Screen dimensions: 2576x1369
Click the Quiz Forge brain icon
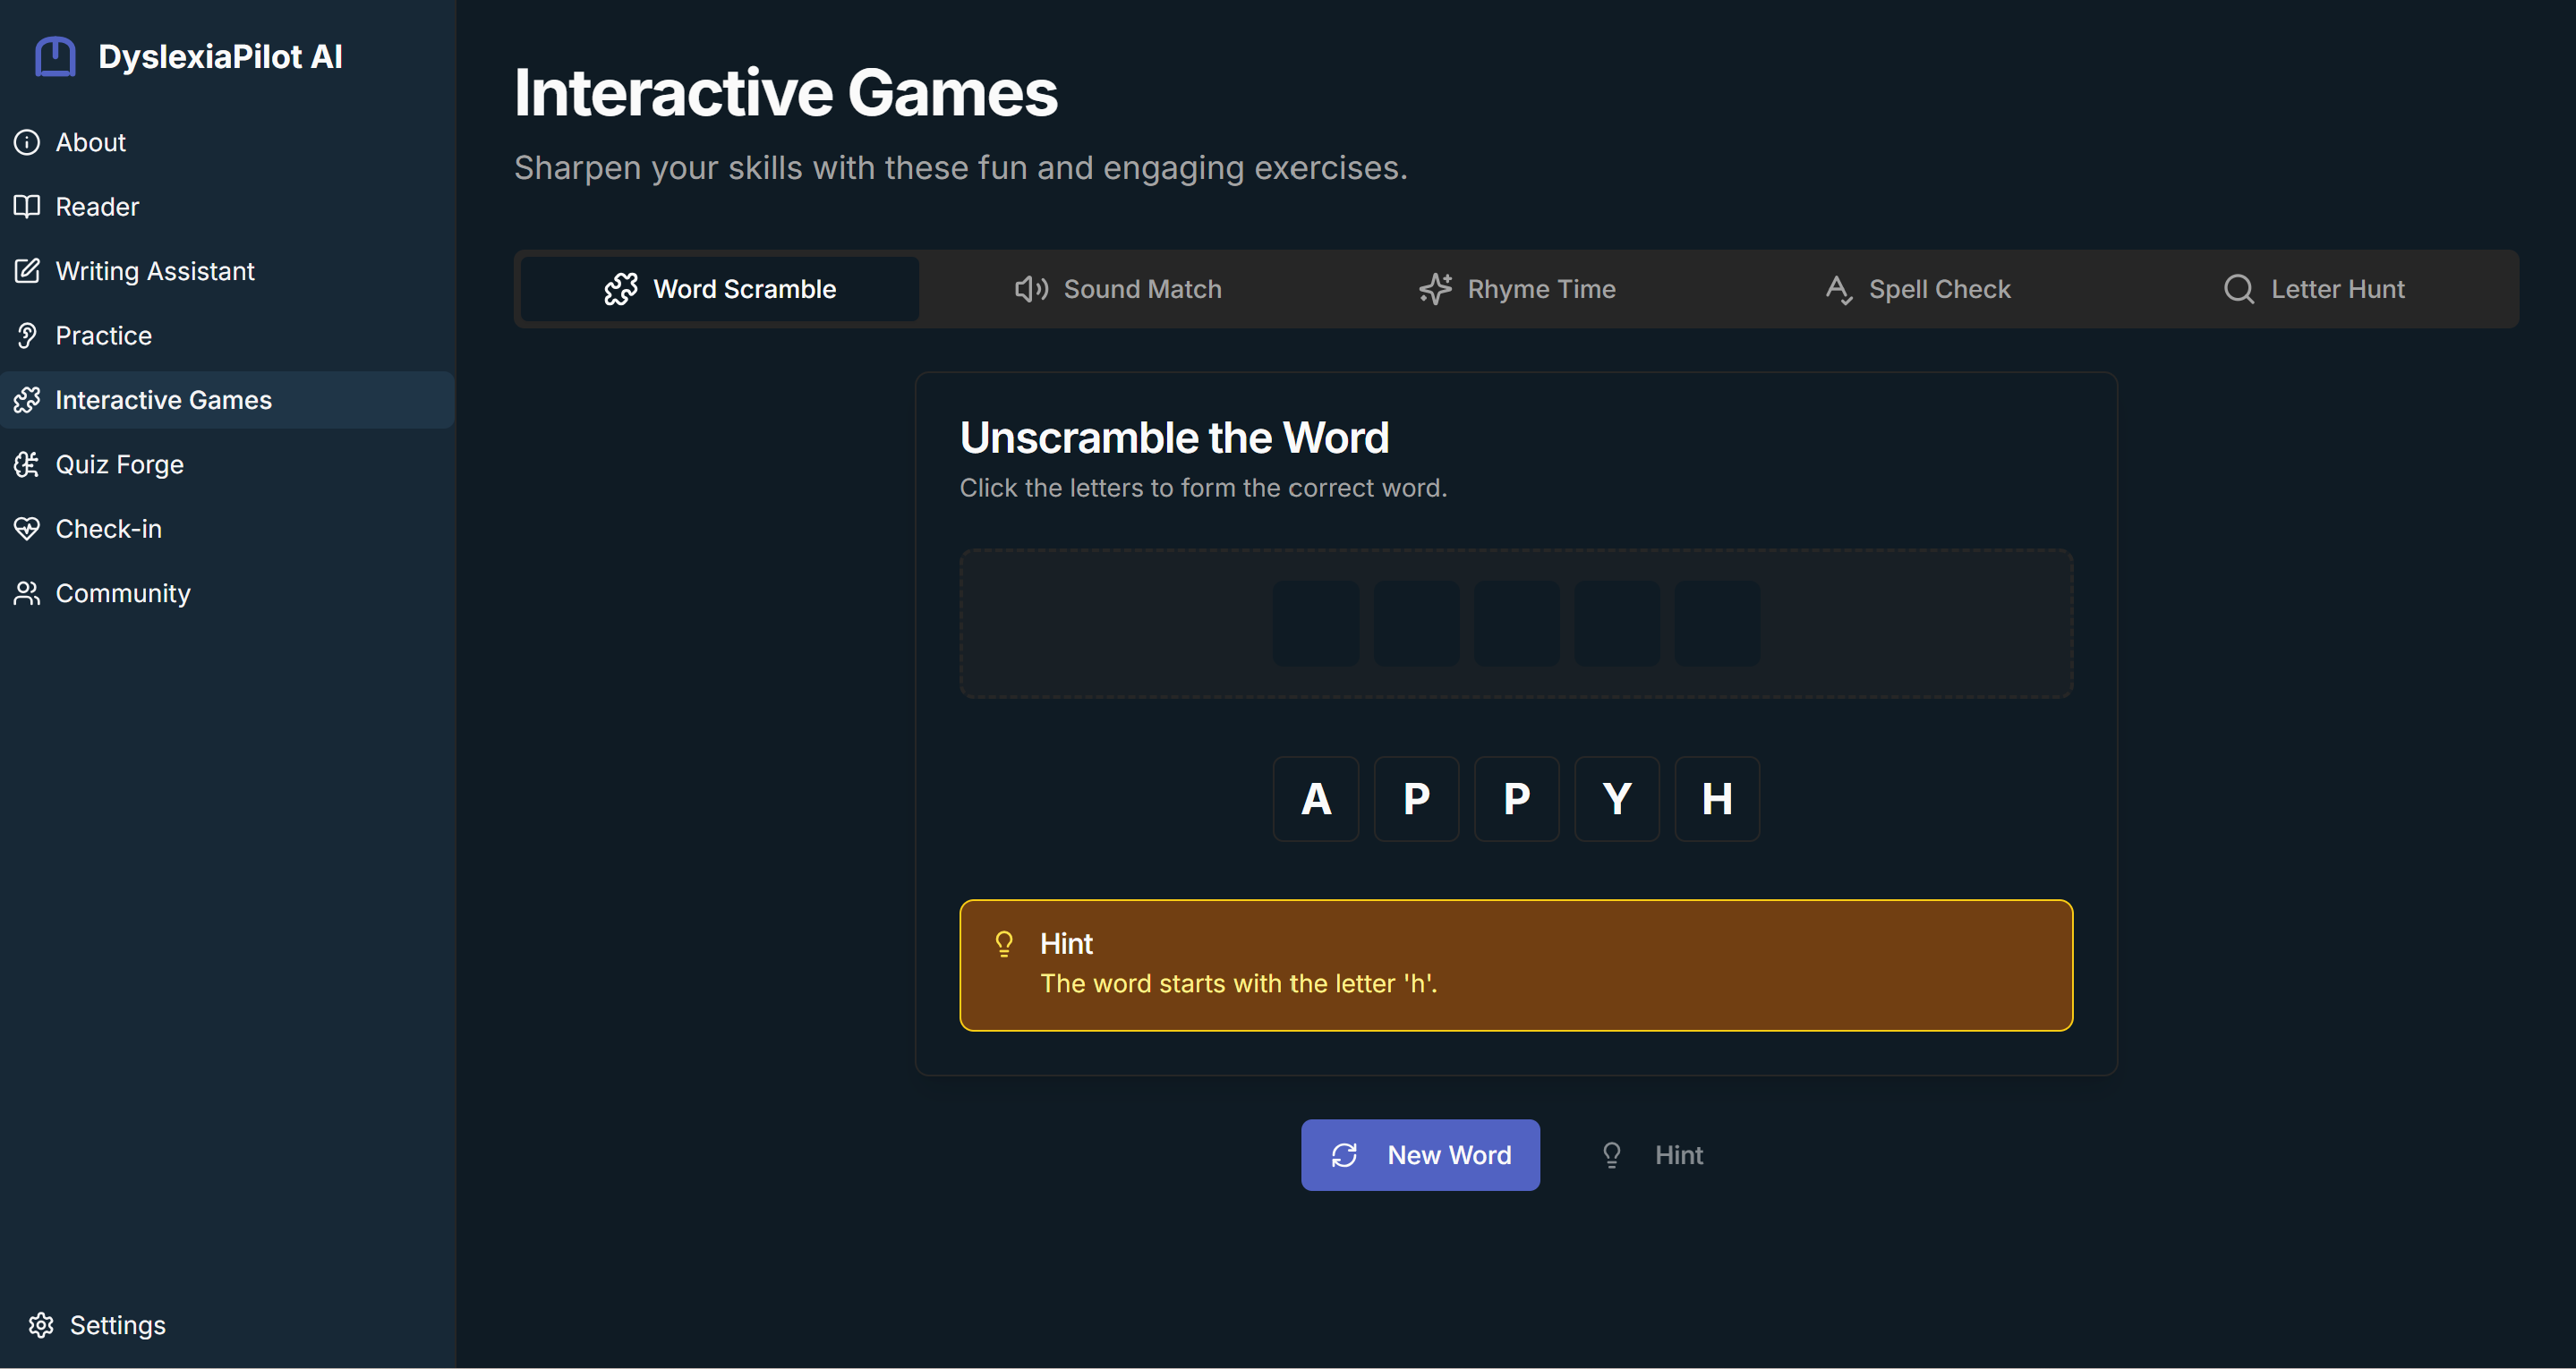tap(27, 464)
